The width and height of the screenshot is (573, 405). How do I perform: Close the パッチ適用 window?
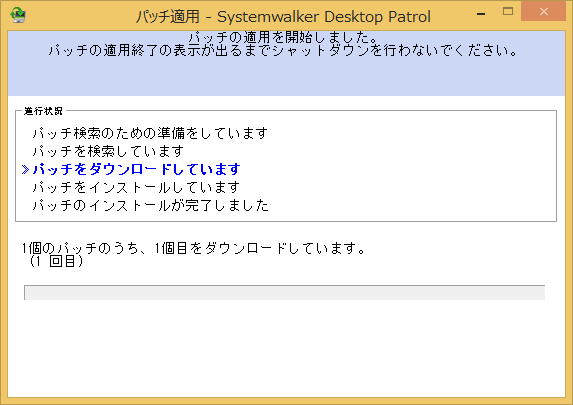point(543,12)
